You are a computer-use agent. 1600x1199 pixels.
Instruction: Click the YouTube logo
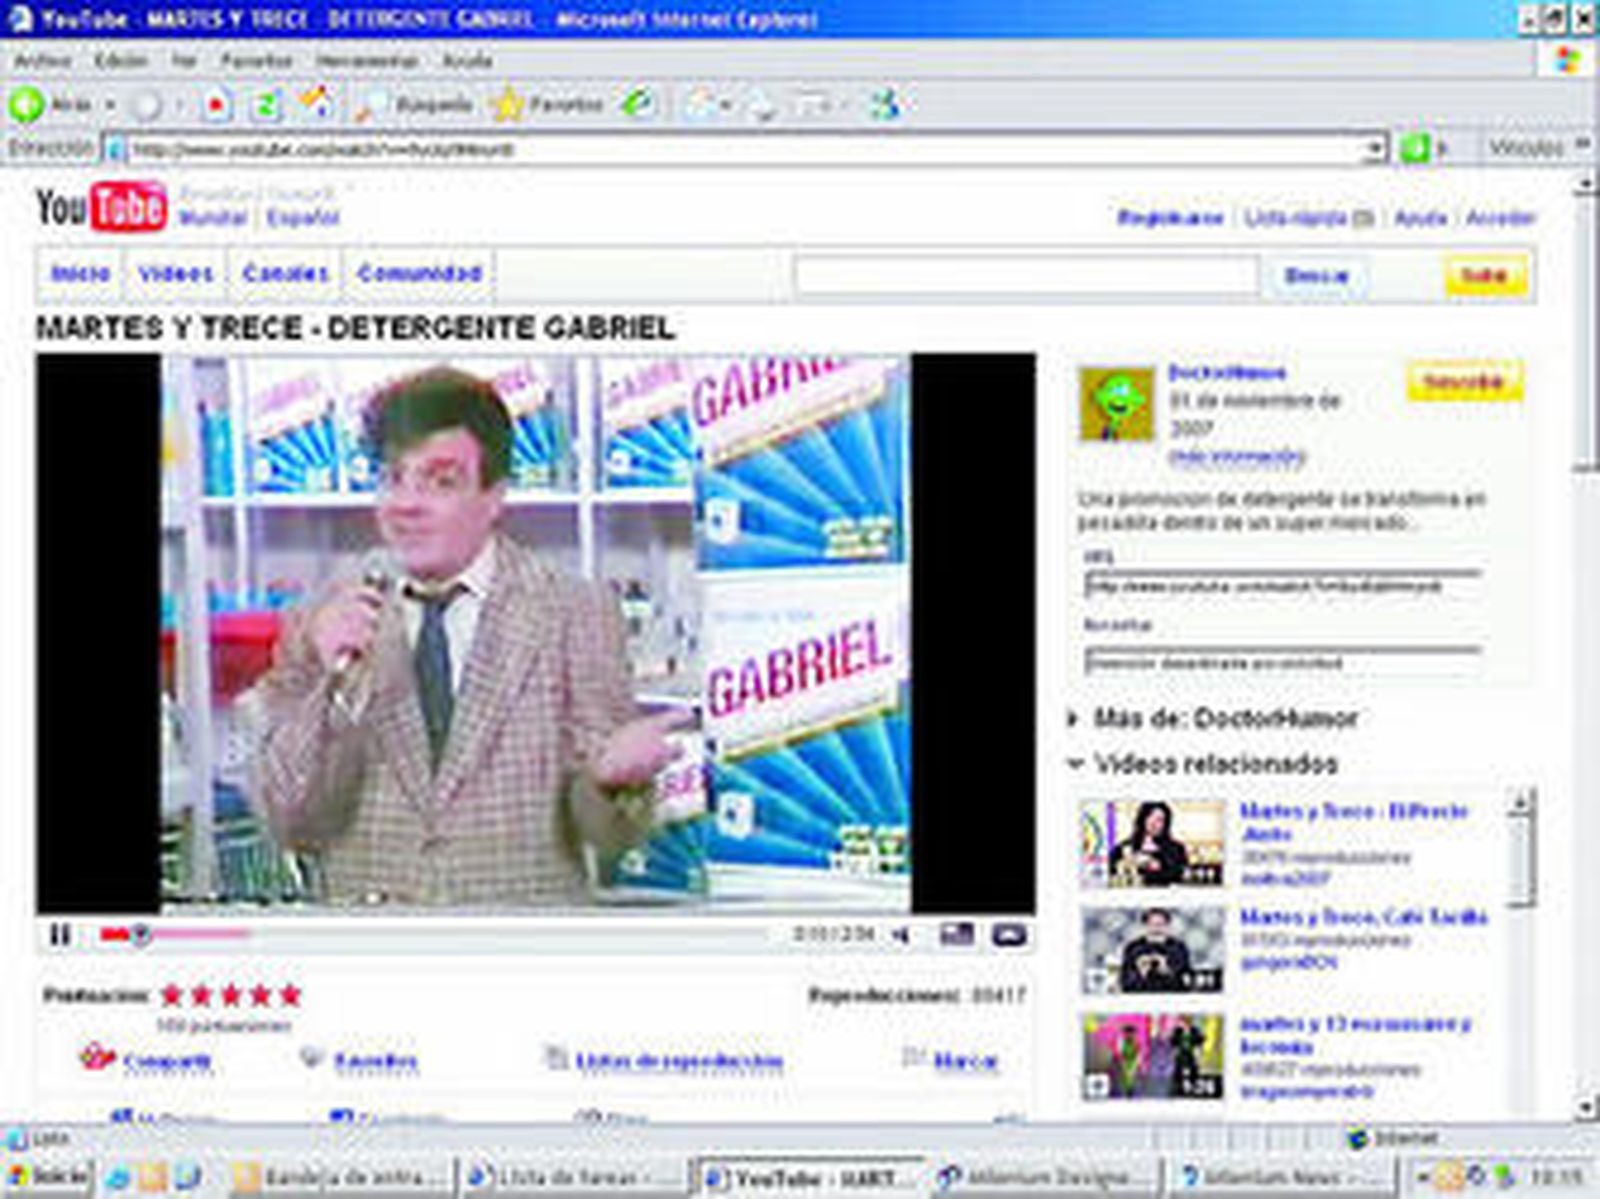(x=101, y=207)
